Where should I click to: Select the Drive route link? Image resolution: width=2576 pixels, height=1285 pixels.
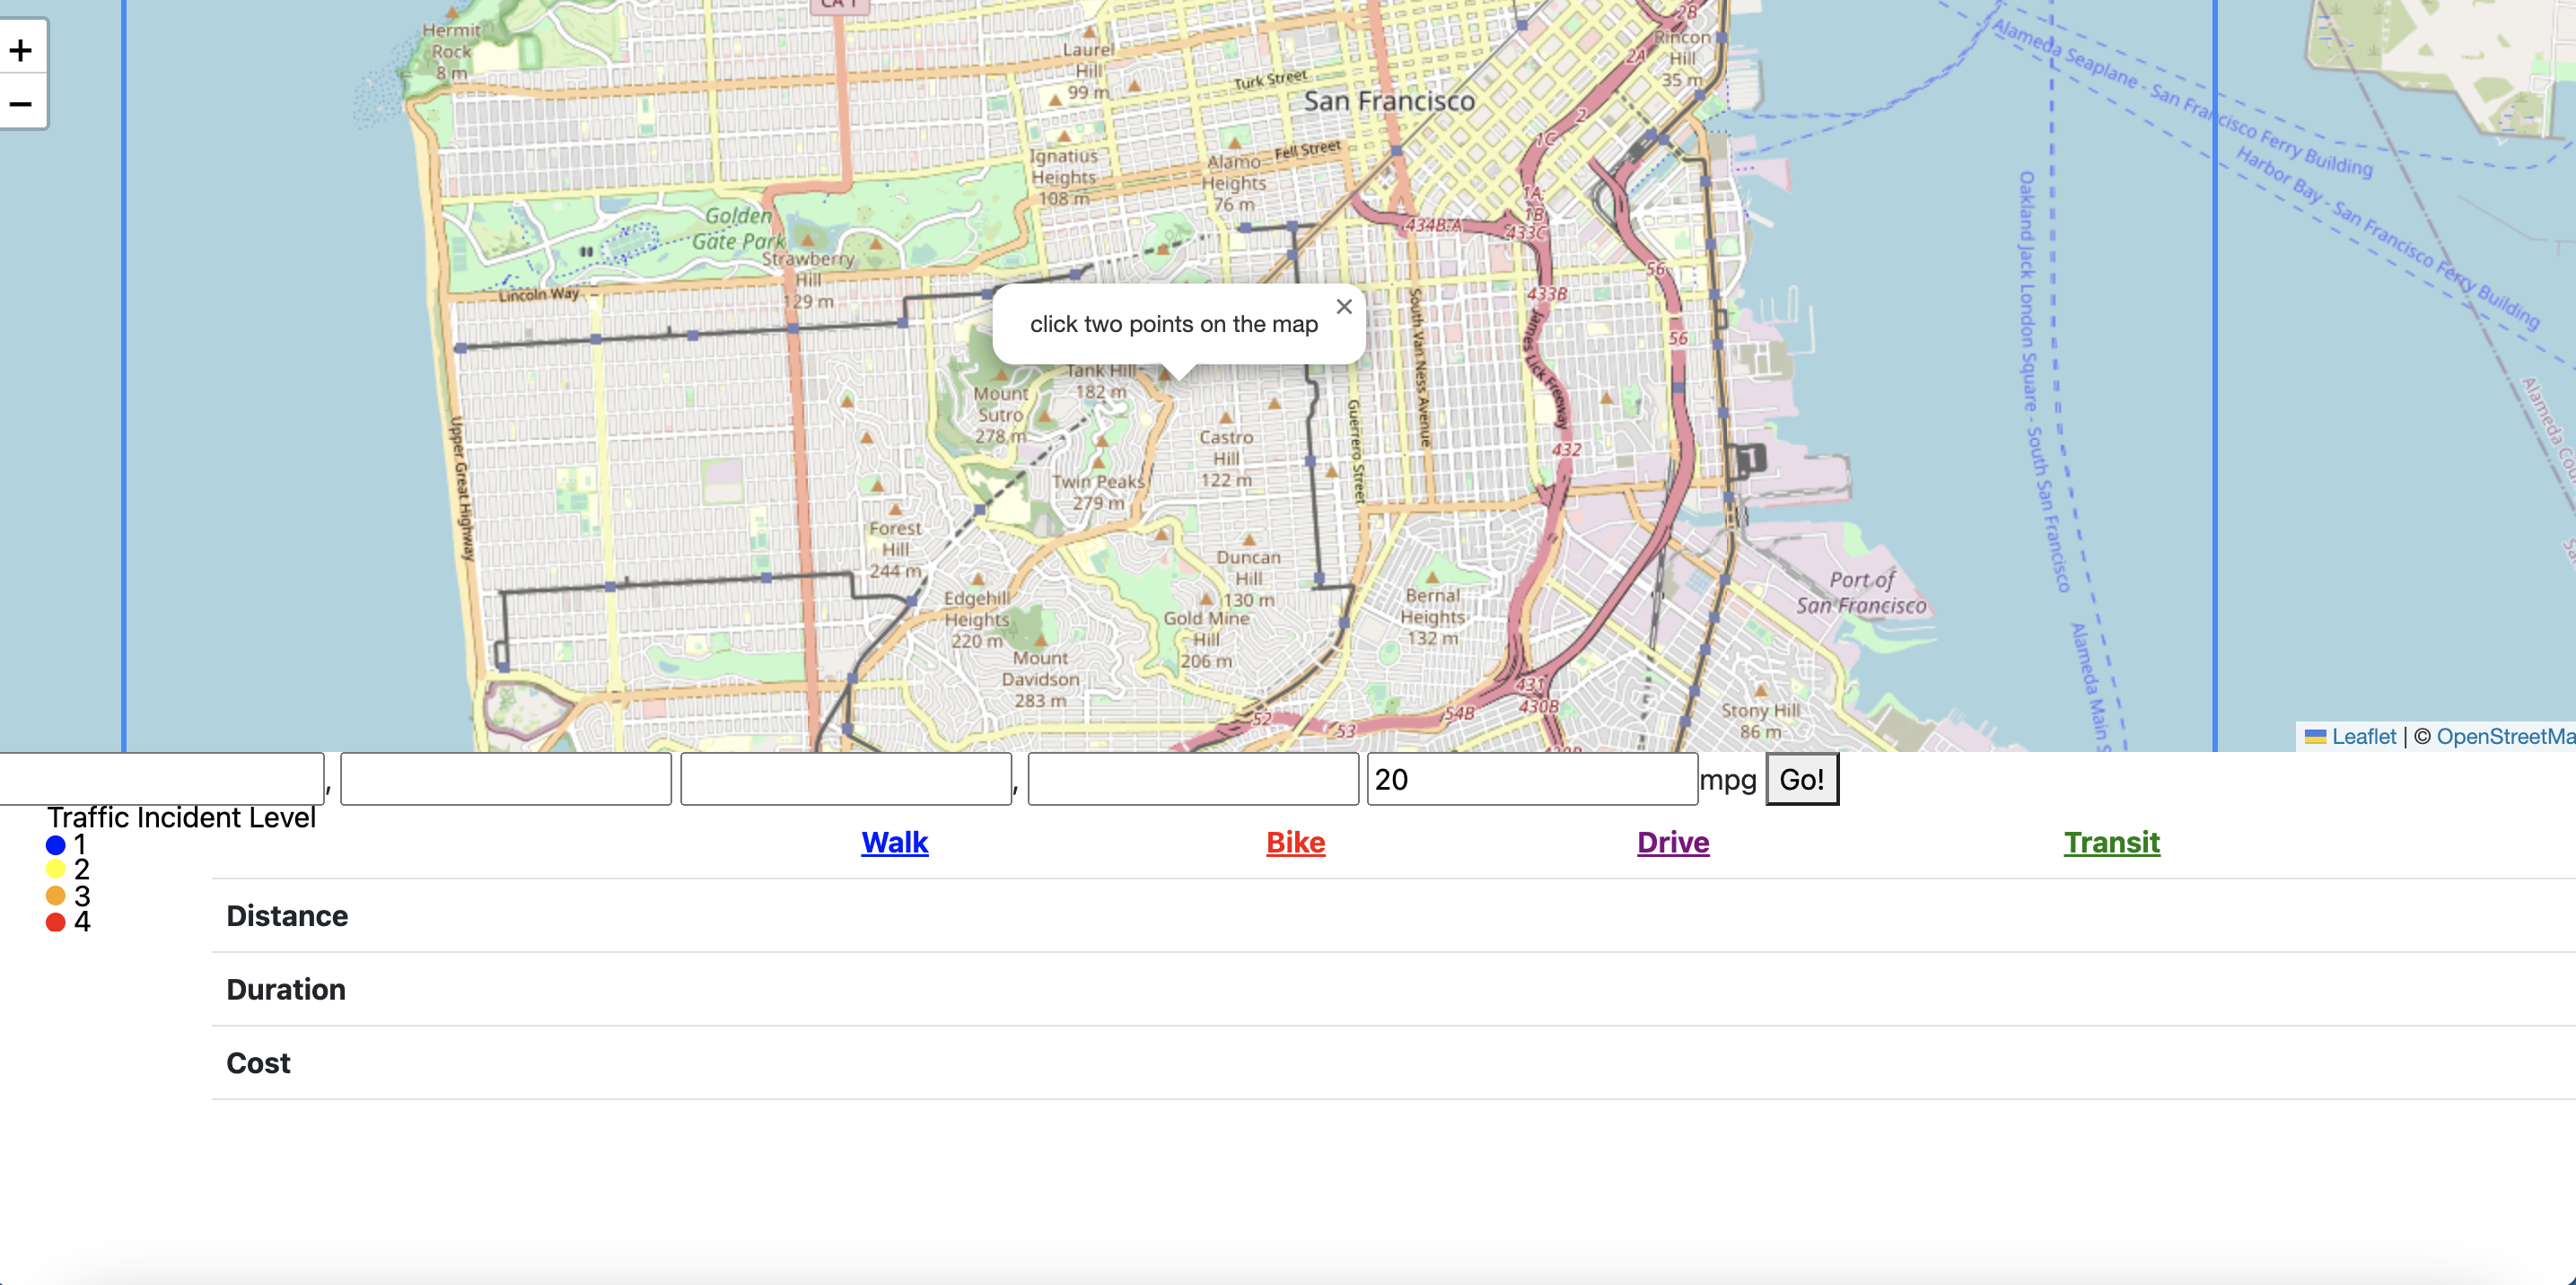coord(1672,842)
